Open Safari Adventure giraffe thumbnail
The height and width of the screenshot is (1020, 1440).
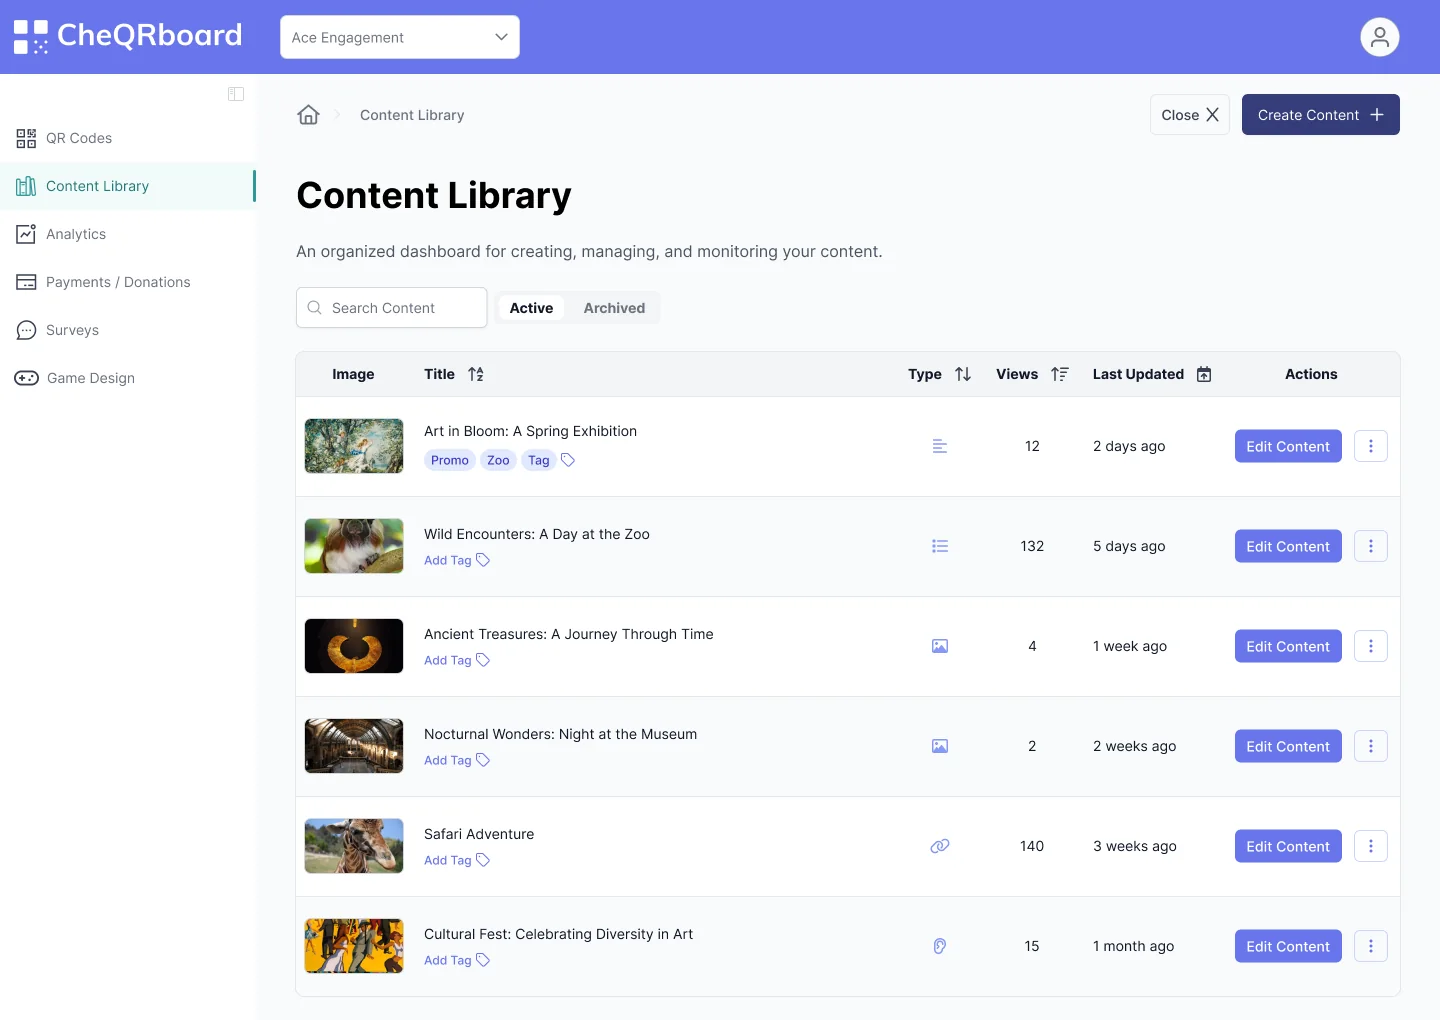(x=354, y=846)
